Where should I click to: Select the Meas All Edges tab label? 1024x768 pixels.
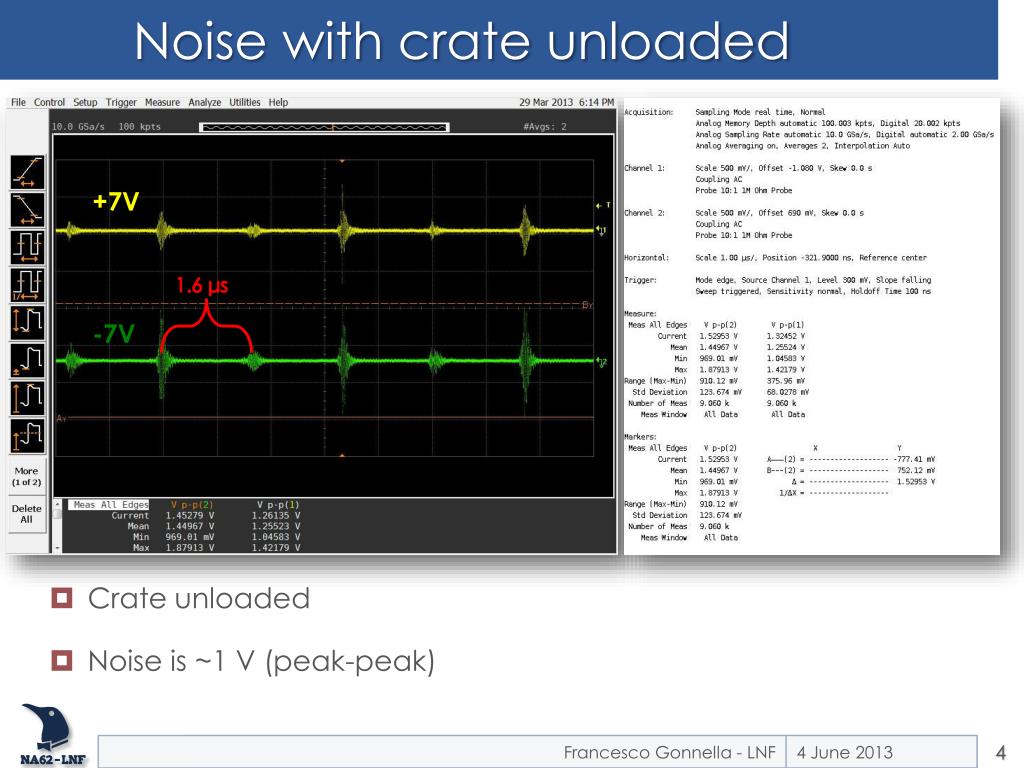tap(110, 504)
